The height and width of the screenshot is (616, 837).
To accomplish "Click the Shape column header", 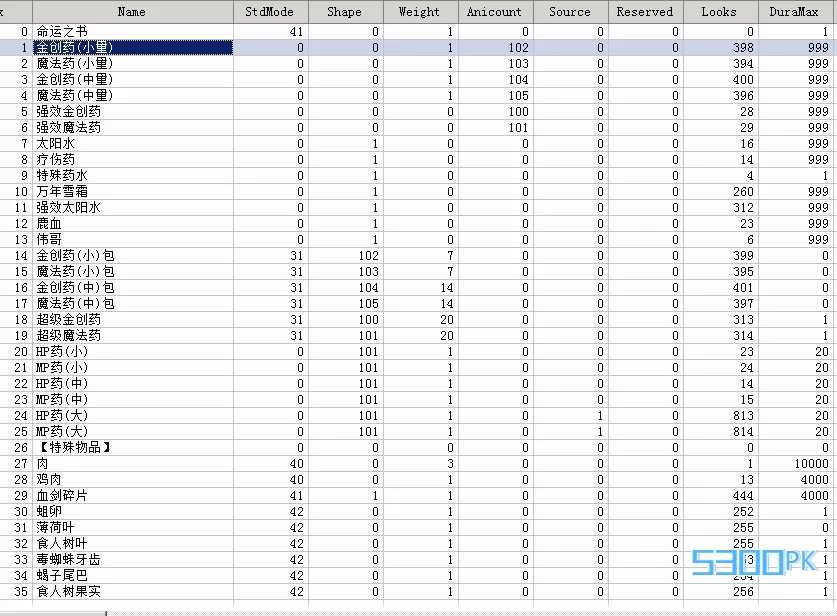I will [x=345, y=12].
